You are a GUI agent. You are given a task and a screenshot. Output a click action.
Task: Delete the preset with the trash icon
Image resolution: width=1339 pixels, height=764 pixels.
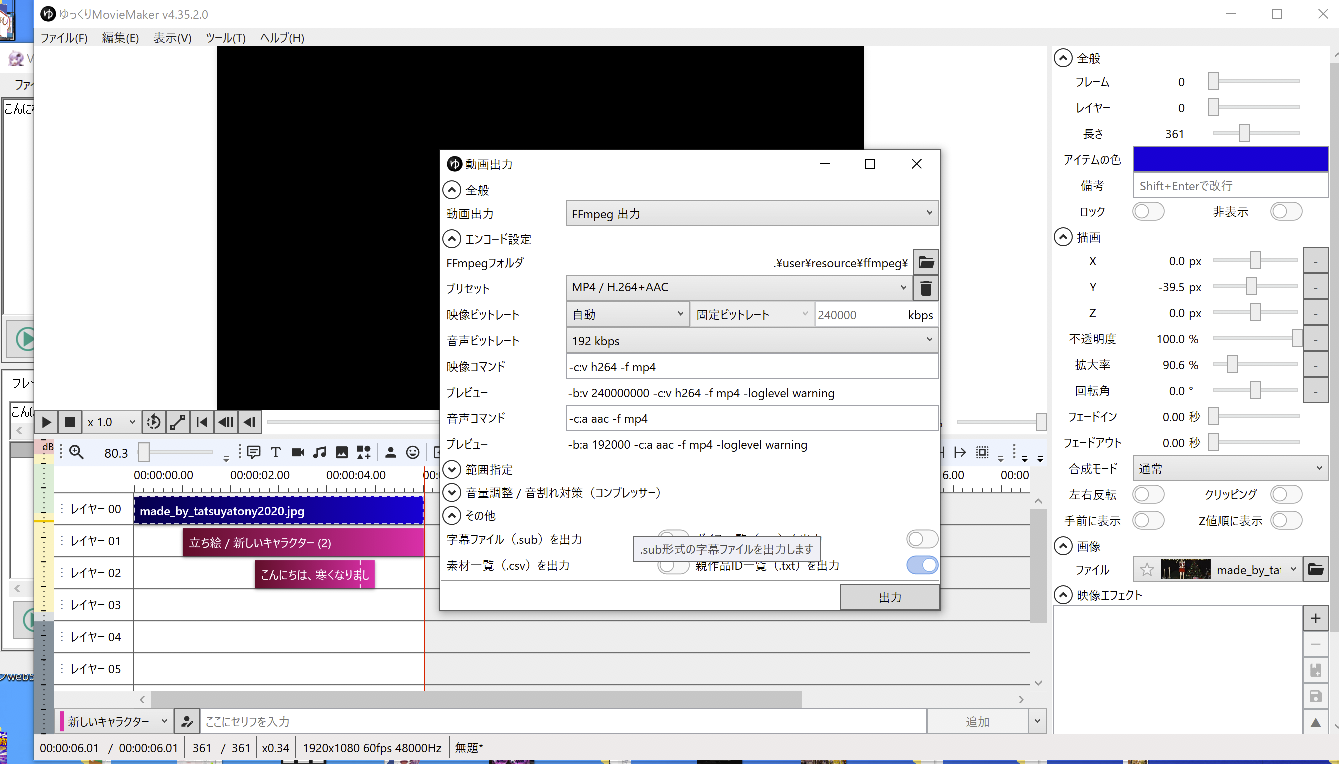[x=926, y=289]
